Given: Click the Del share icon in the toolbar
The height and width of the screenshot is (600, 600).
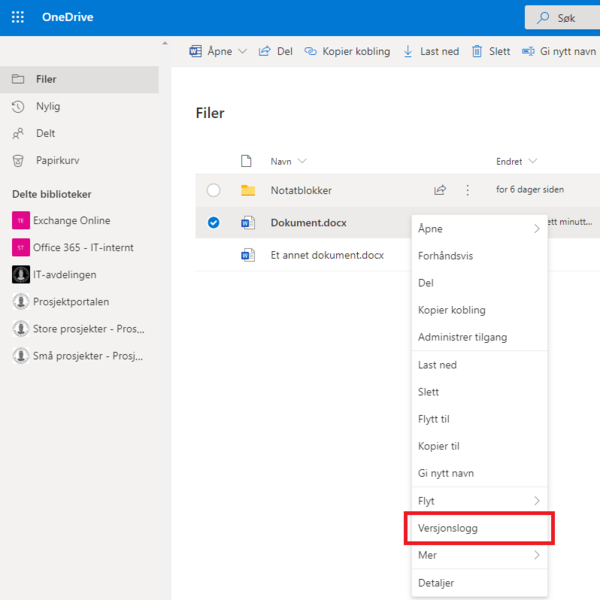Looking at the screenshot, I should coord(264,51).
